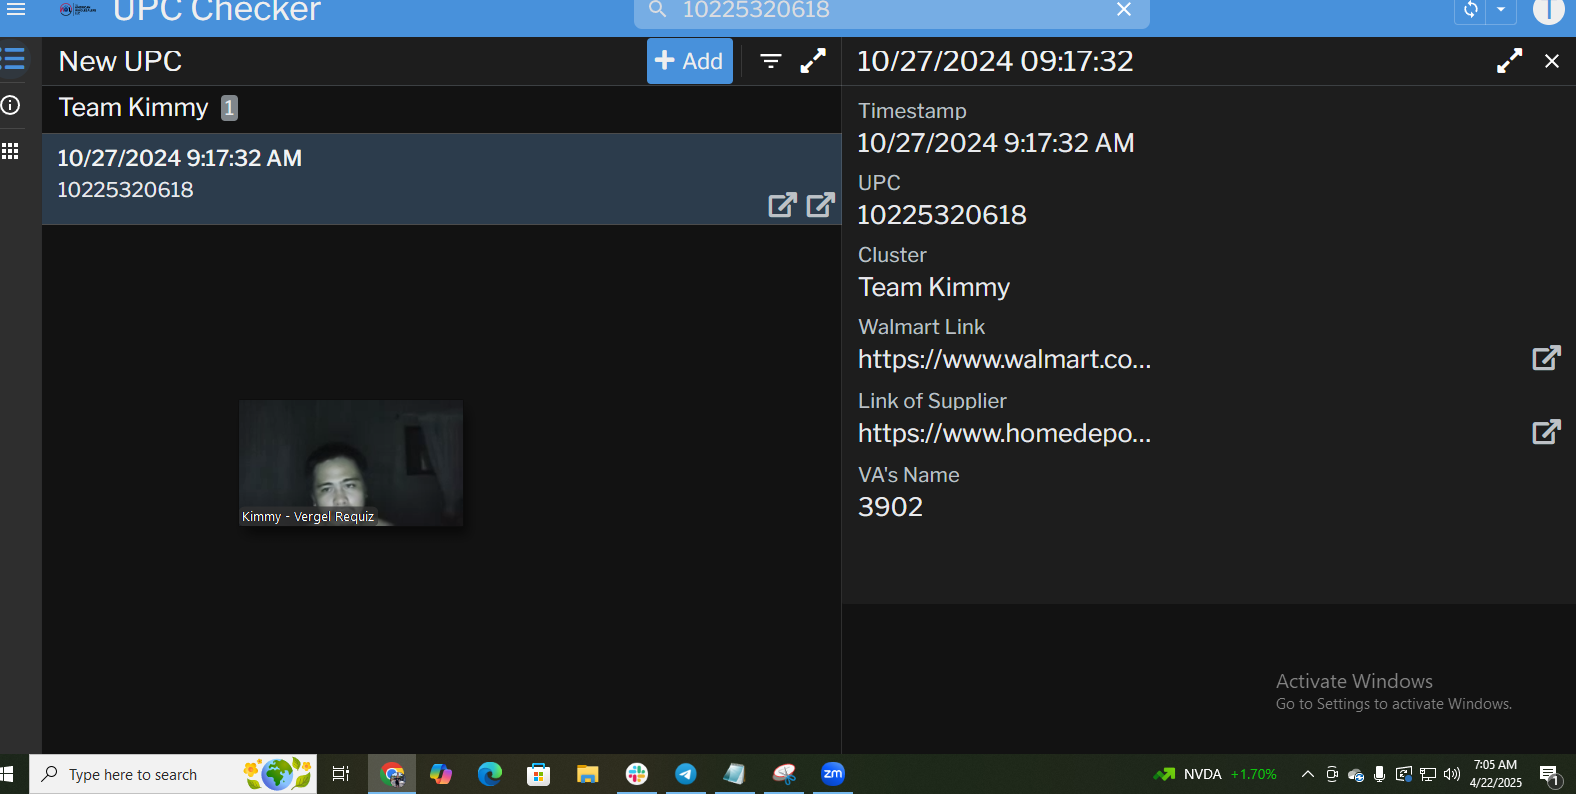The height and width of the screenshot is (794, 1576).
Task: Click the homedepot supplier link text
Action: click(x=1004, y=433)
